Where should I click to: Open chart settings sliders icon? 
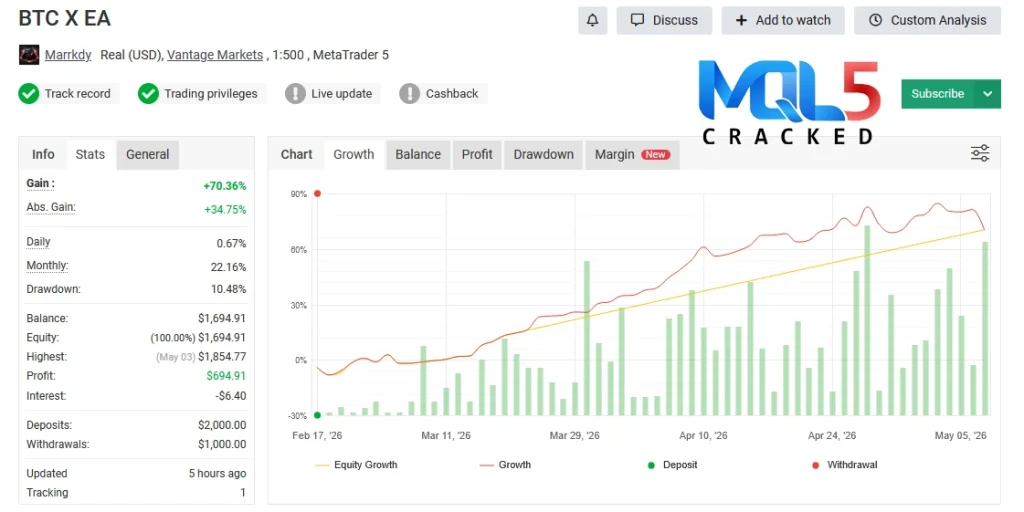pos(980,153)
